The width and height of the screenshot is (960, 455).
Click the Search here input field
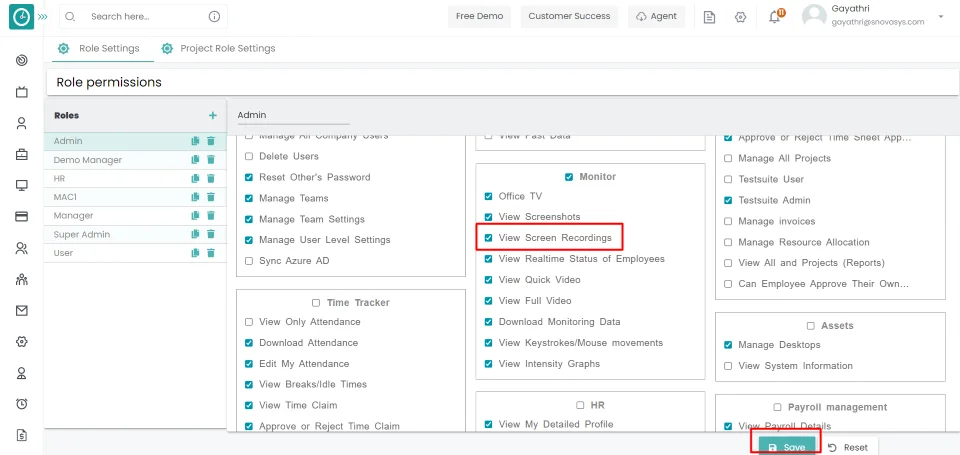[x=140, y=17]
